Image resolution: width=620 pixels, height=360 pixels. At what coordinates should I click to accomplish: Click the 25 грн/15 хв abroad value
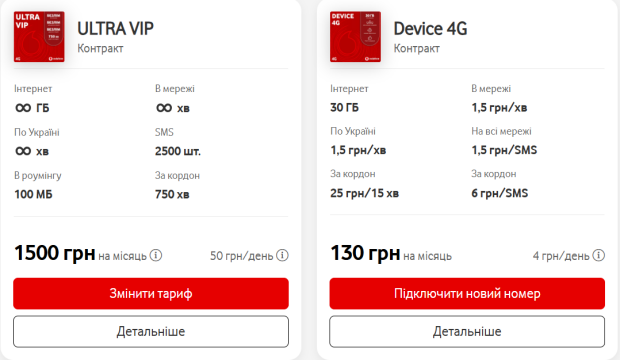click(365, 193)
